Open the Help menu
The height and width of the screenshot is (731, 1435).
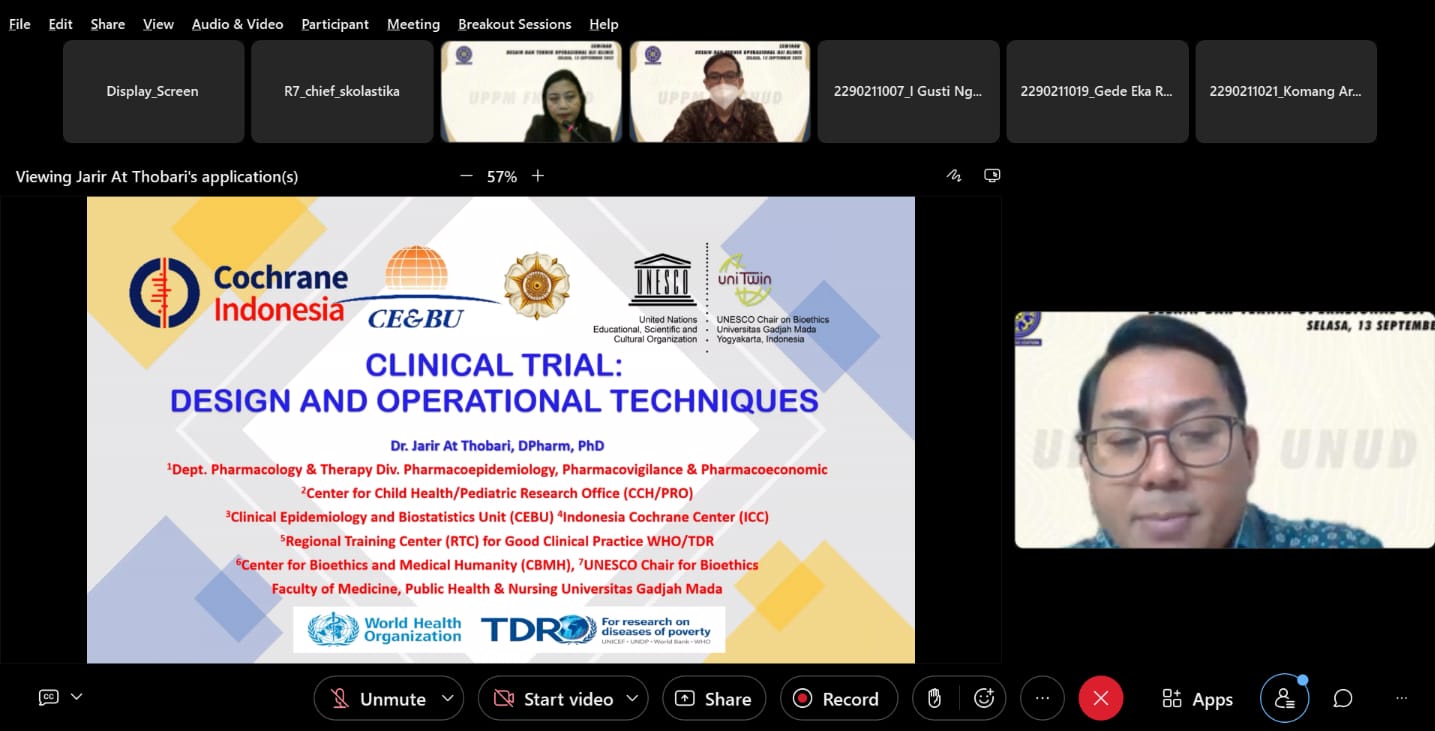click(x=603, y=24)
